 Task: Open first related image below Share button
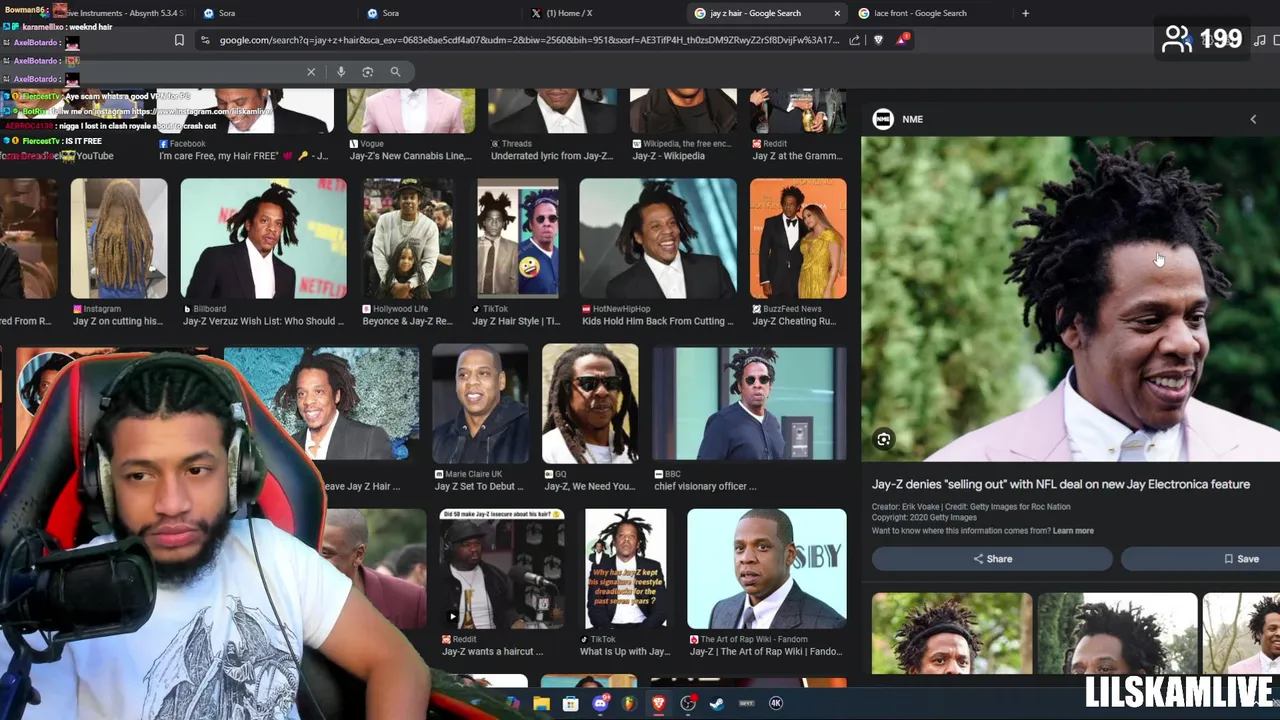point(952,633)
